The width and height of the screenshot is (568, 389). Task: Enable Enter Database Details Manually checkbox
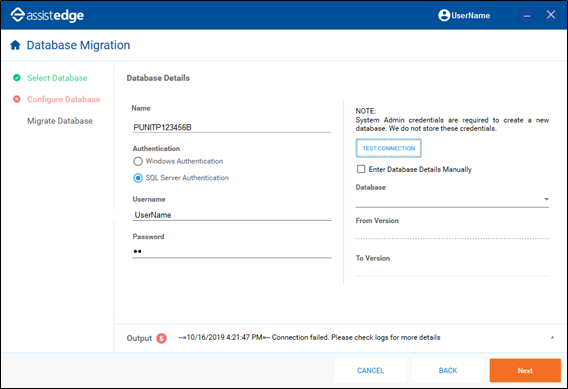[x=361, y=169]
